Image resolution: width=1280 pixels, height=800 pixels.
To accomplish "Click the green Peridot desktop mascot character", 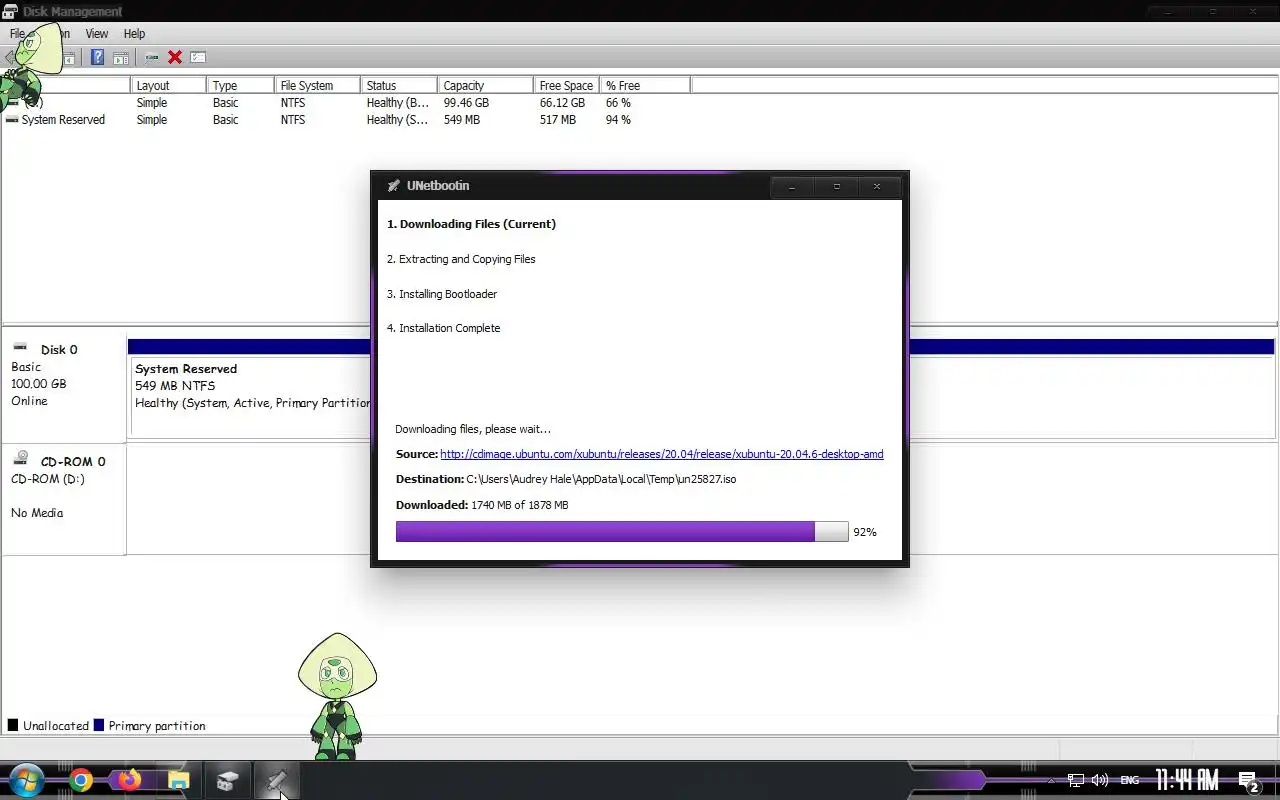I will (x=338, y=696).
